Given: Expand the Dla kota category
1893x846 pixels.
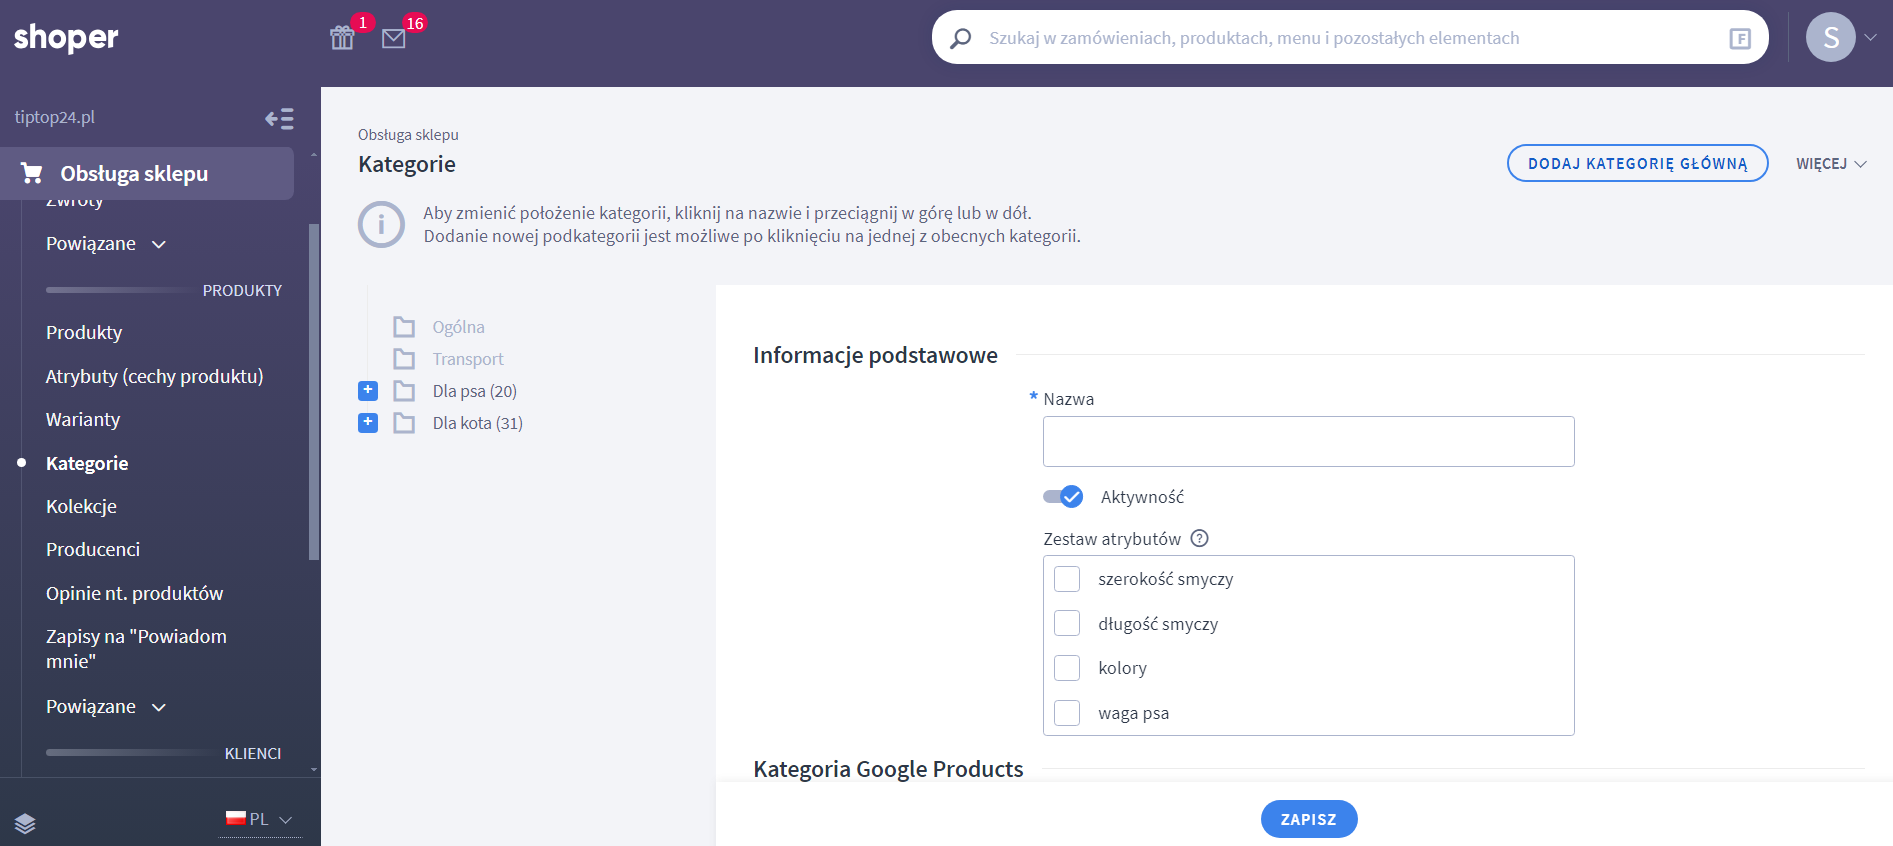Looking at the screenshot, I should (x=368, y=423).
